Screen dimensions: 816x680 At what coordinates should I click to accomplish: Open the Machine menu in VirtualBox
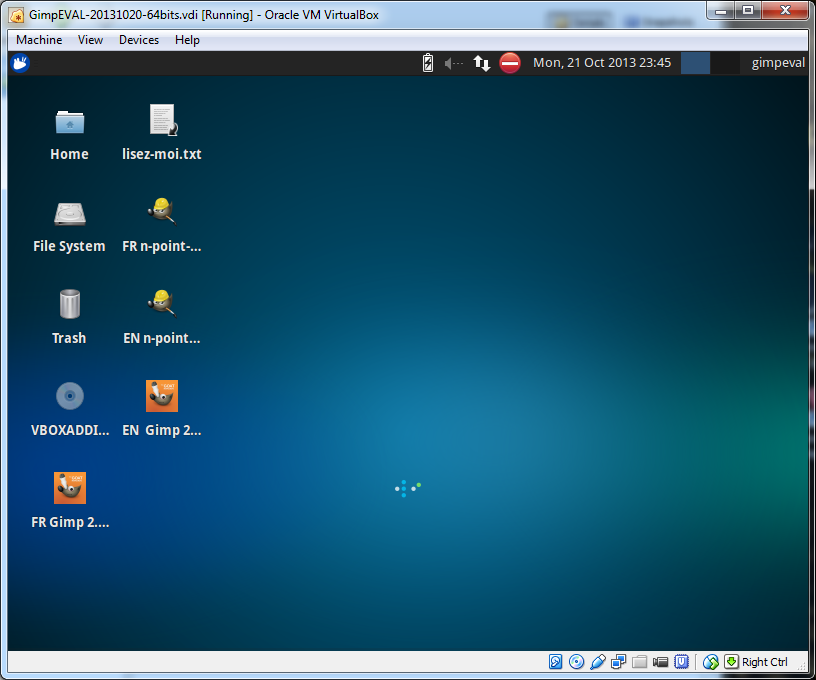[39, 40]
